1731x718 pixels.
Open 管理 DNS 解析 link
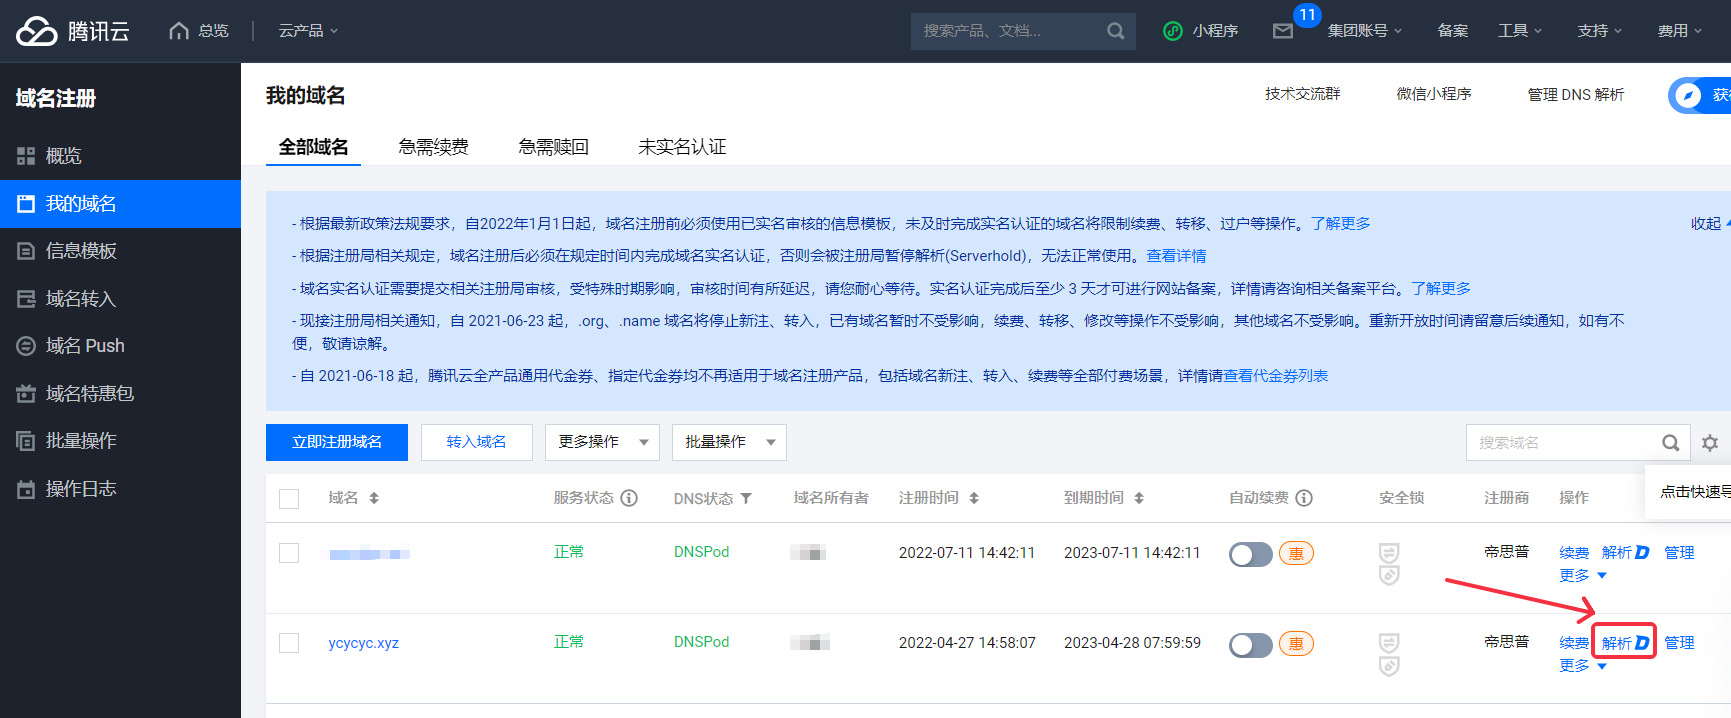click(x=1576, y=94)
